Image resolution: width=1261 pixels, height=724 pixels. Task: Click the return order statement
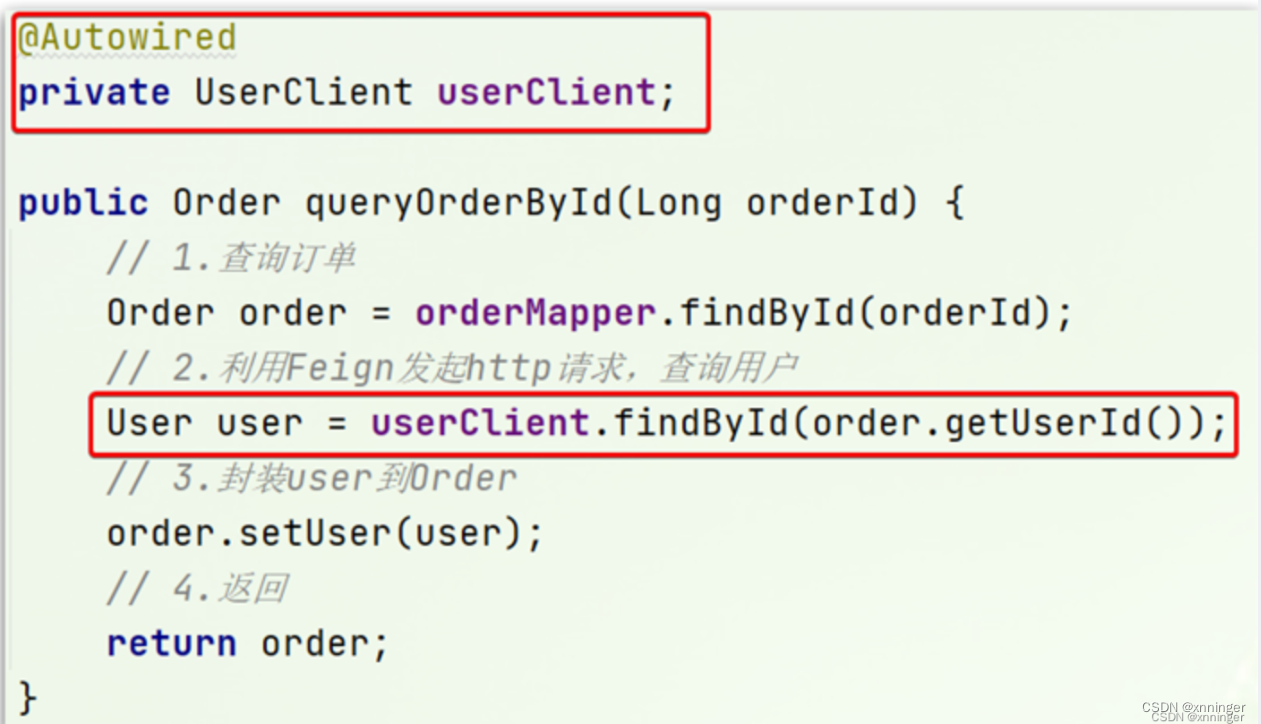coord(247,643)
